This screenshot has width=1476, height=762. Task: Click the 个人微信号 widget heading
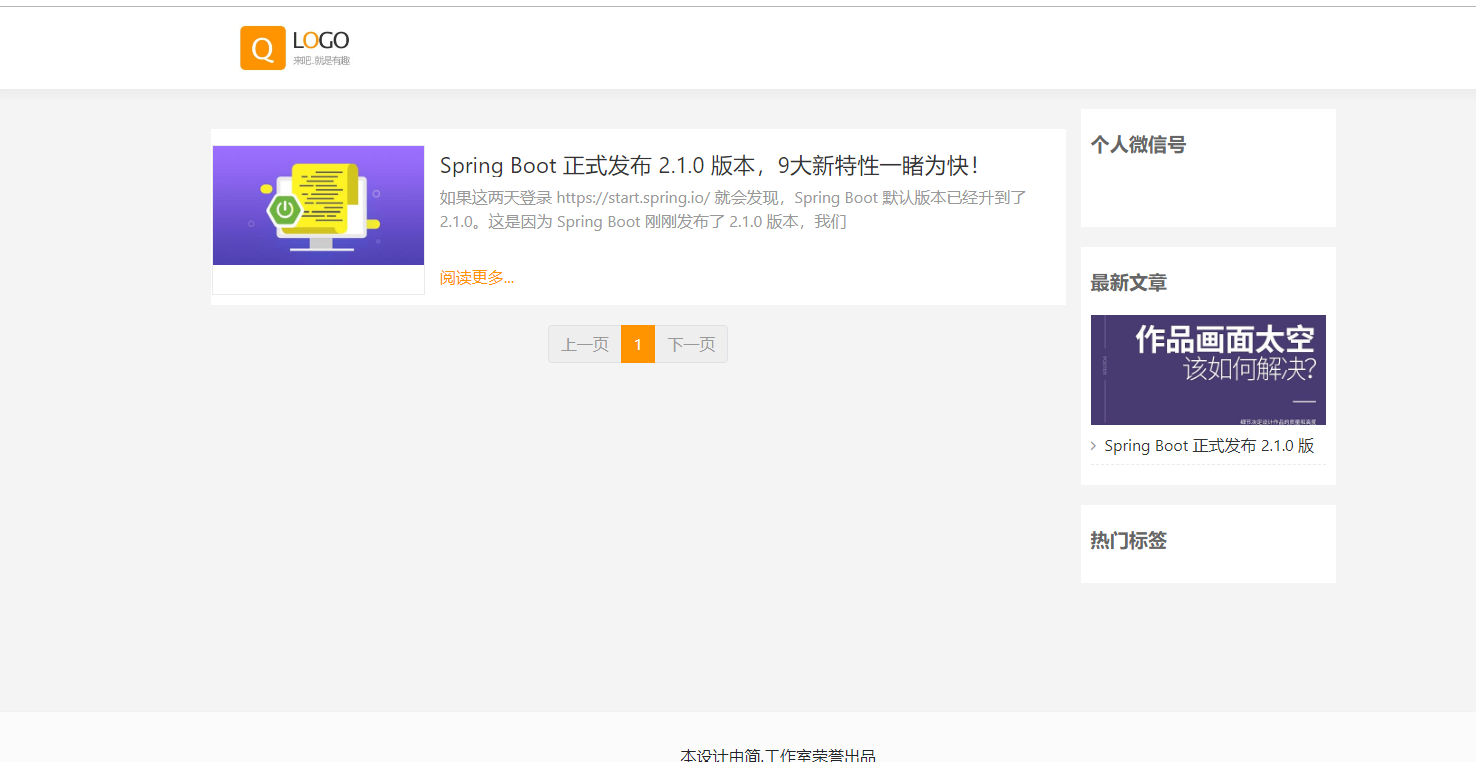tap(1138, 145)
